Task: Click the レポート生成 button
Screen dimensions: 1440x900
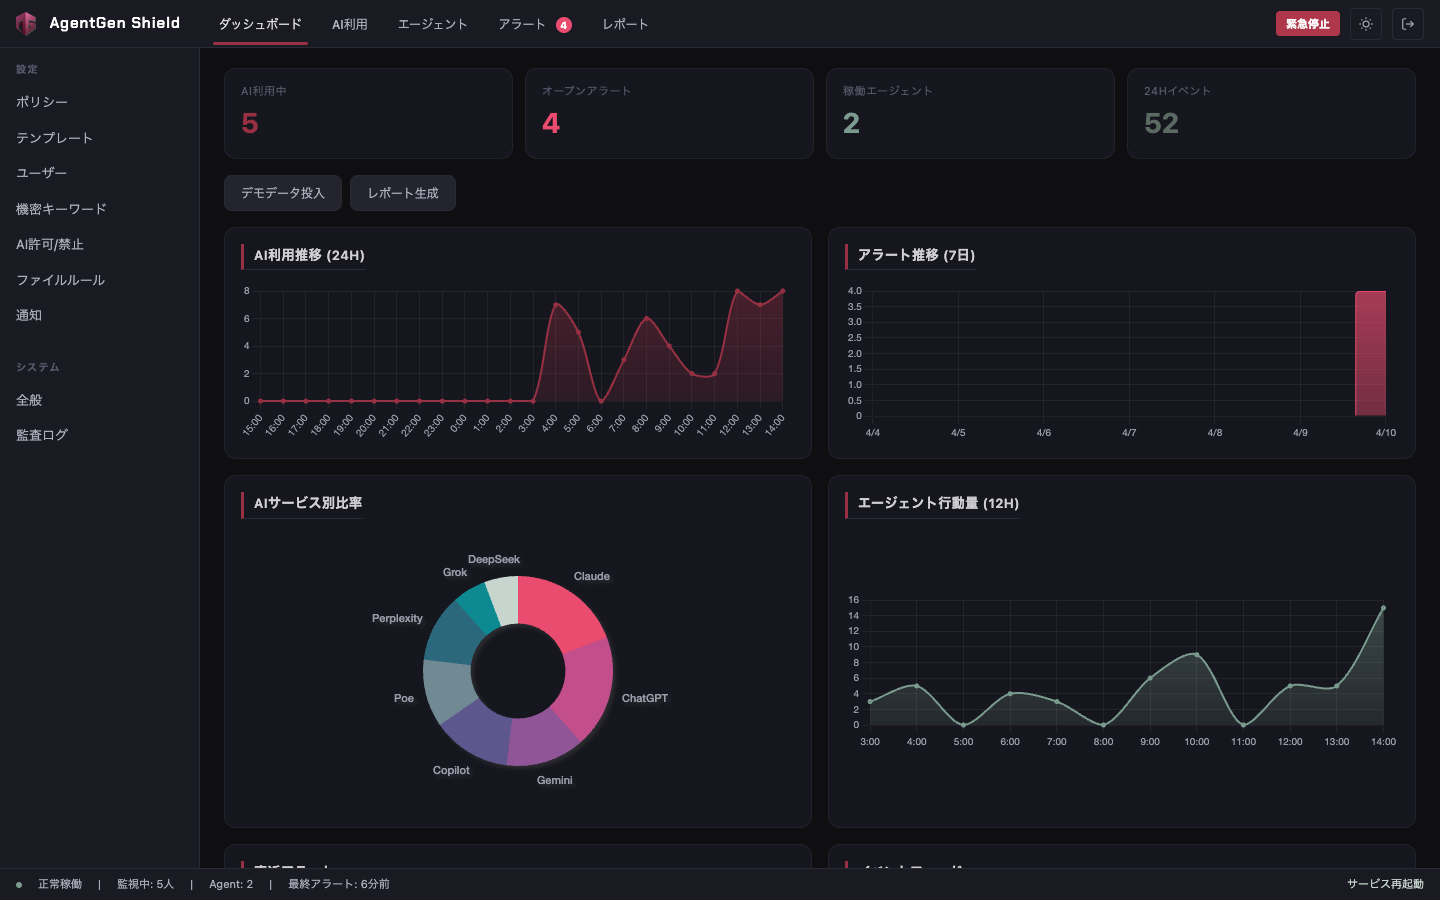Action: point(402,193)
